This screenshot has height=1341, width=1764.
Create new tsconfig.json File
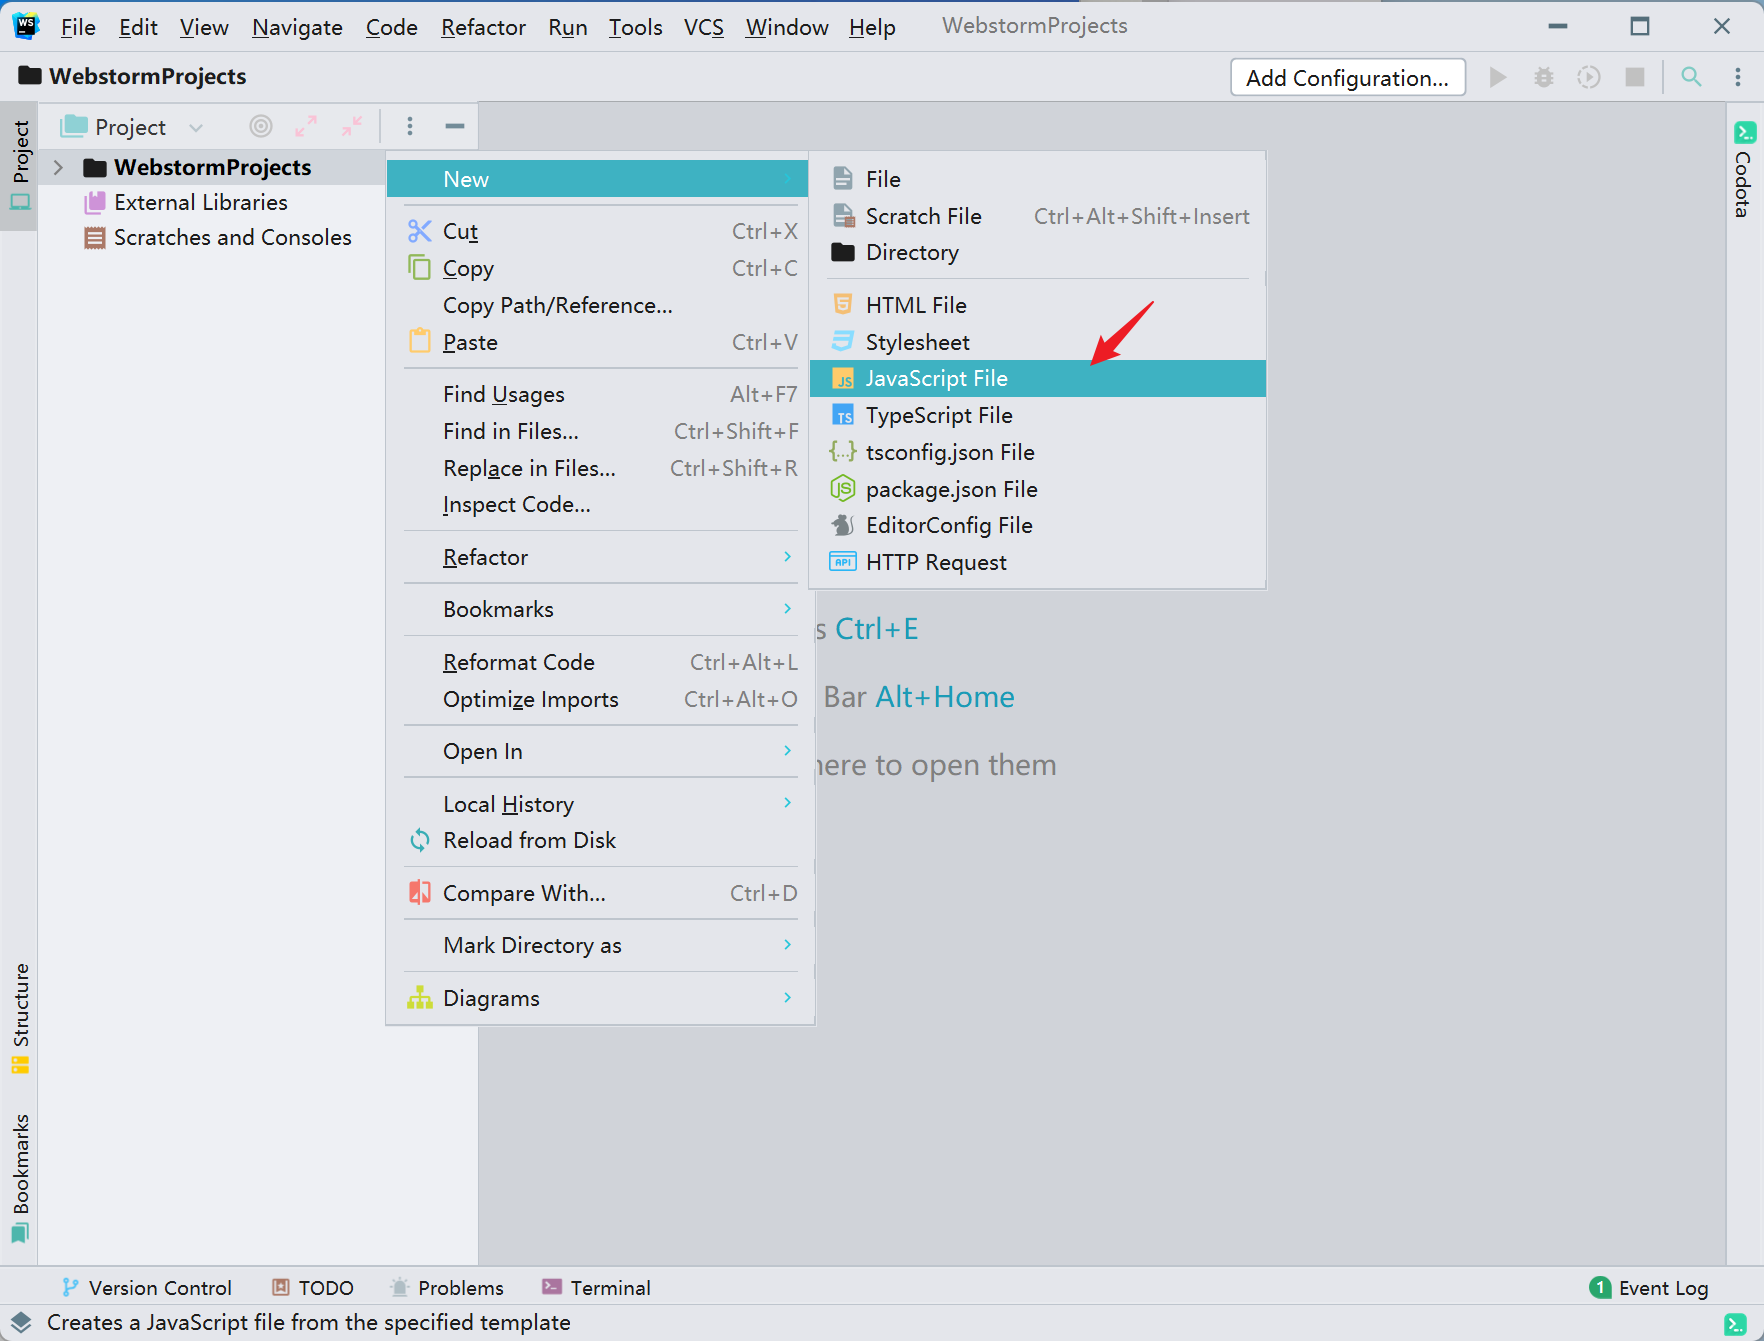click(1038, 452)
